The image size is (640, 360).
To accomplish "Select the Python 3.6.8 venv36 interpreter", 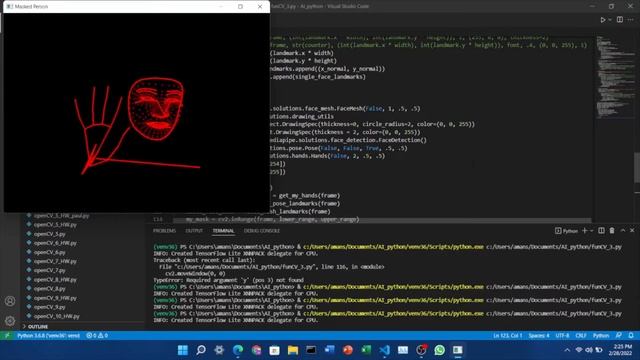I will 48,336.
